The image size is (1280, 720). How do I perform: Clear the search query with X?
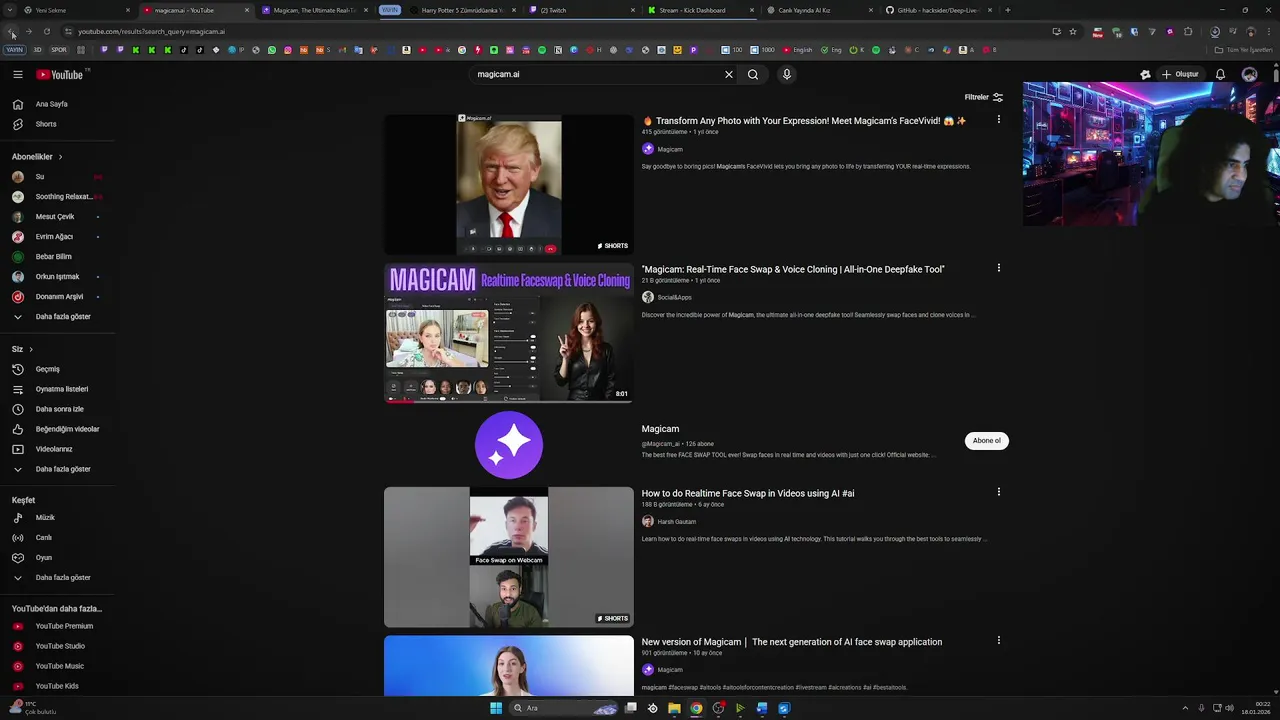(729, 74)
